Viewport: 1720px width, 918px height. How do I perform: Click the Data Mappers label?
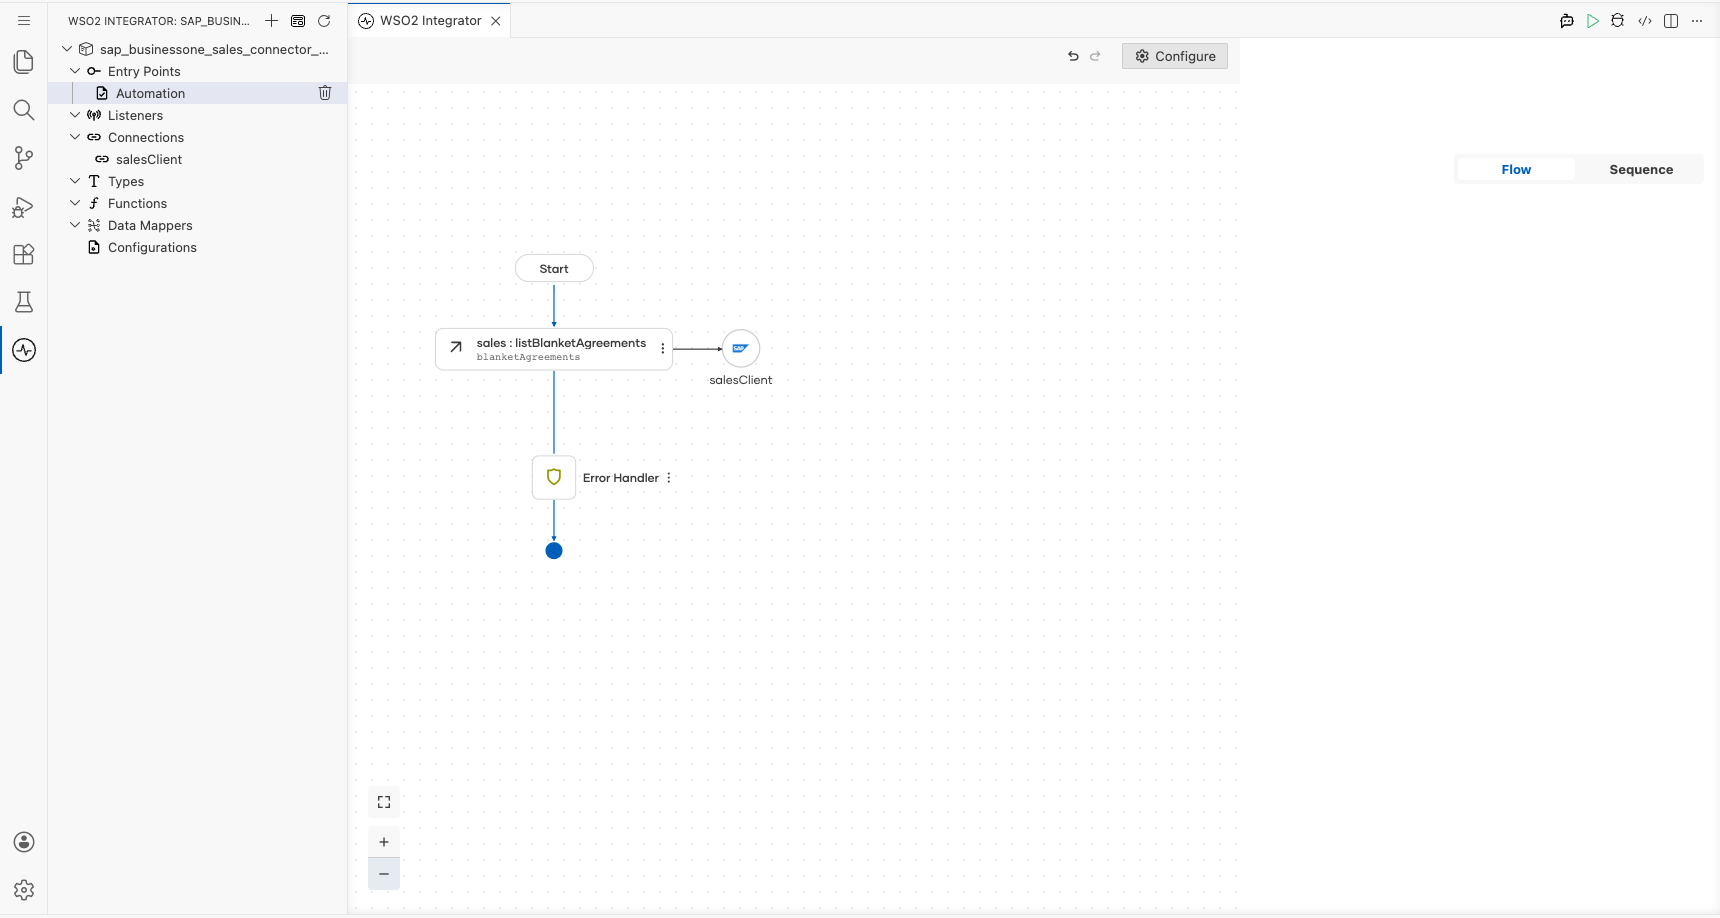[150, 225]
